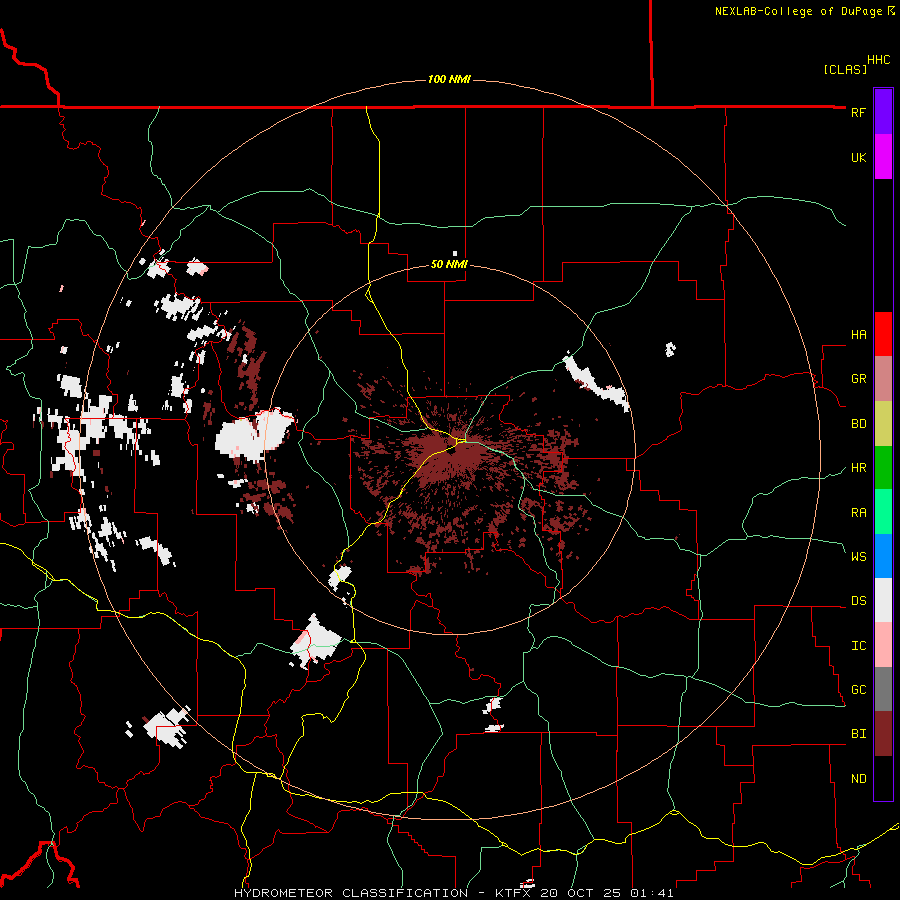The width and height of the screenshot is (900, 900).
Task: Click the 'BD' legend label
Action: click(858, 424)
